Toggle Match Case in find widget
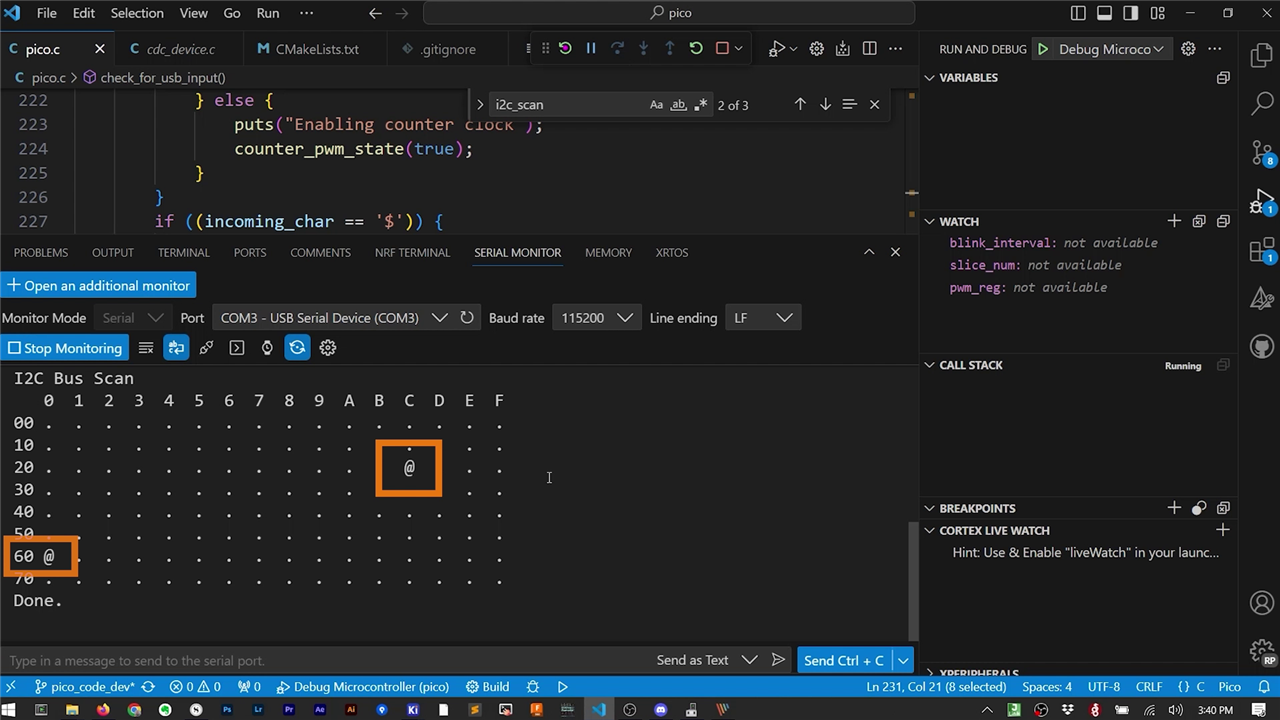 656,104
